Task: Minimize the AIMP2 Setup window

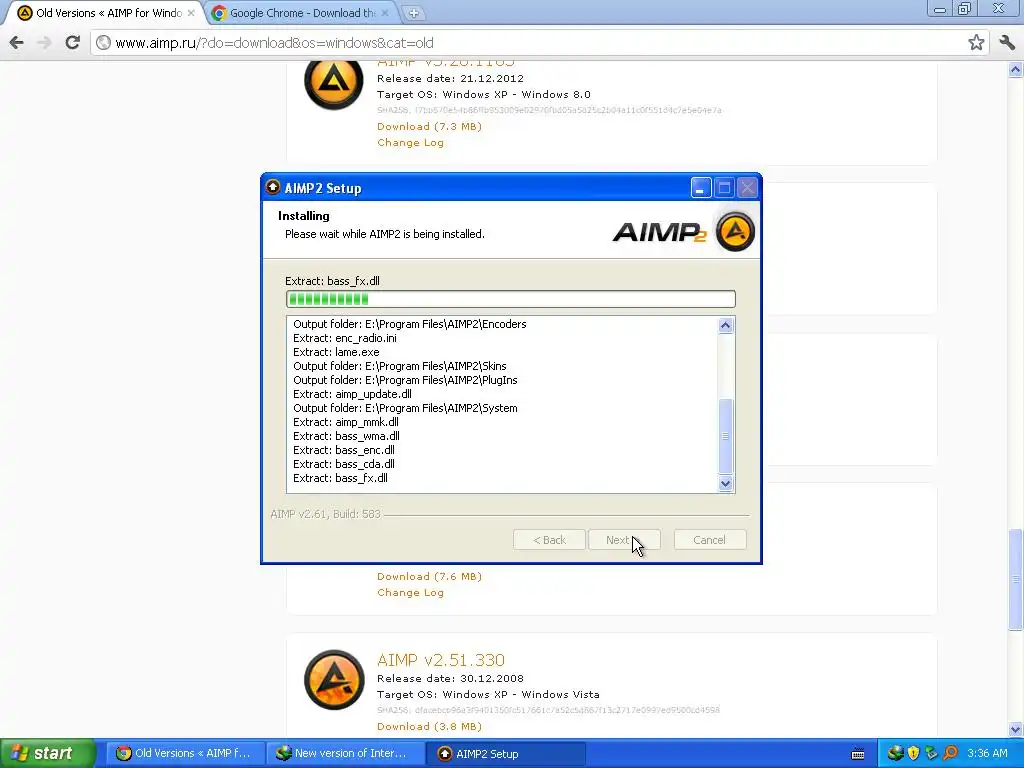Action: [701, 188]
